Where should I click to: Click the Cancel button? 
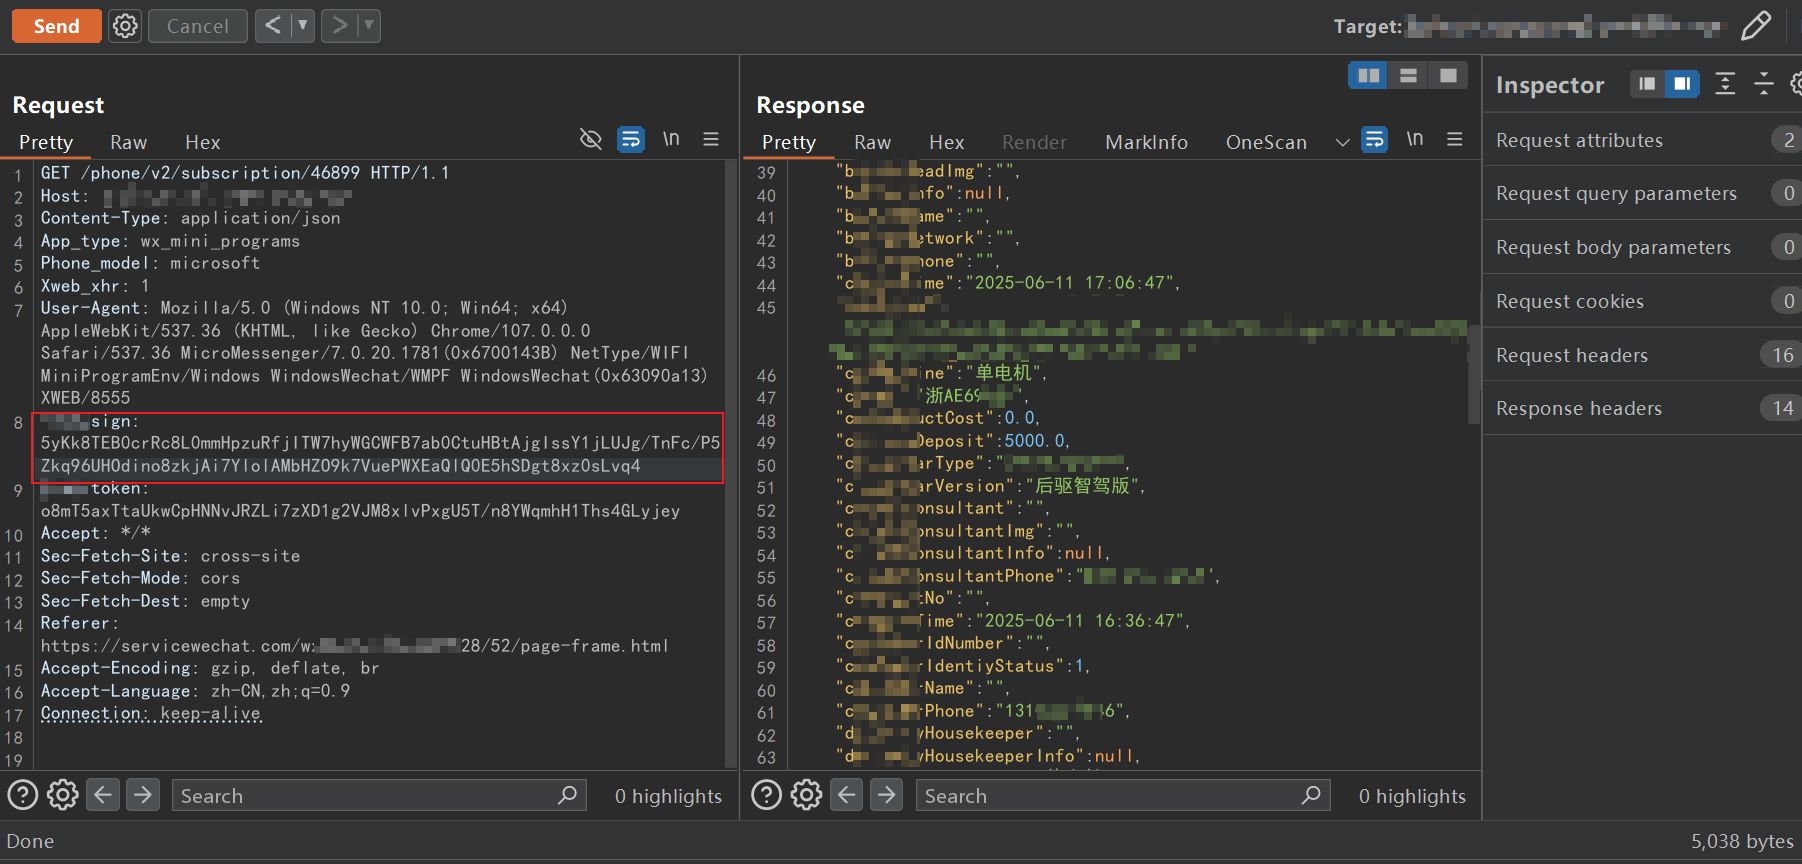click(197, 26)
